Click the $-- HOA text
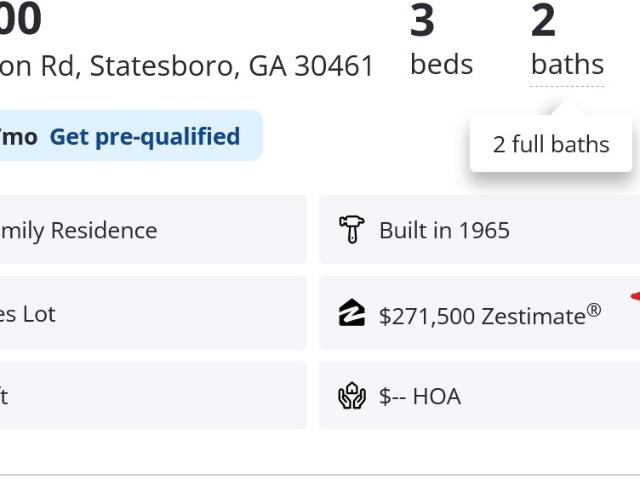Screen dimensions: 640x480 click(420, 396)
